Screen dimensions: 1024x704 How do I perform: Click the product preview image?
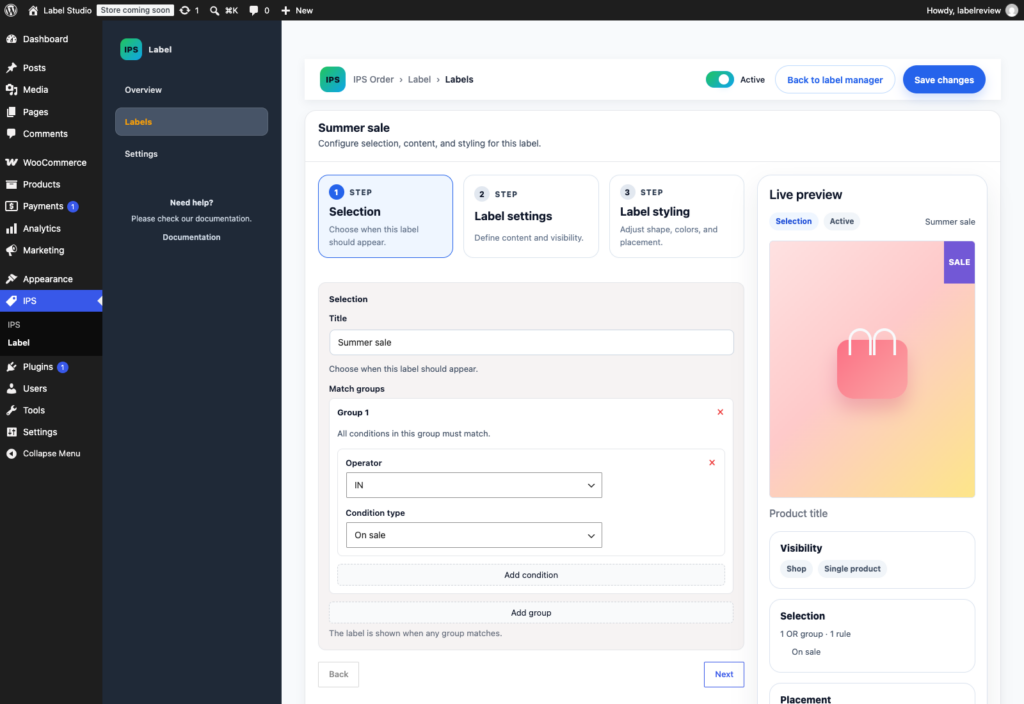click(872, 370)
